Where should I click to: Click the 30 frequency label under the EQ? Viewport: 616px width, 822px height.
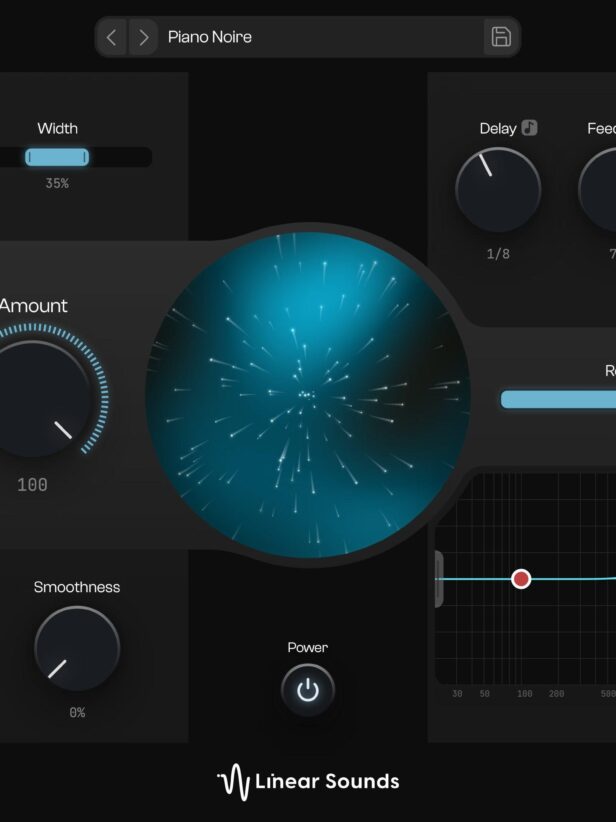click(457, 694)
